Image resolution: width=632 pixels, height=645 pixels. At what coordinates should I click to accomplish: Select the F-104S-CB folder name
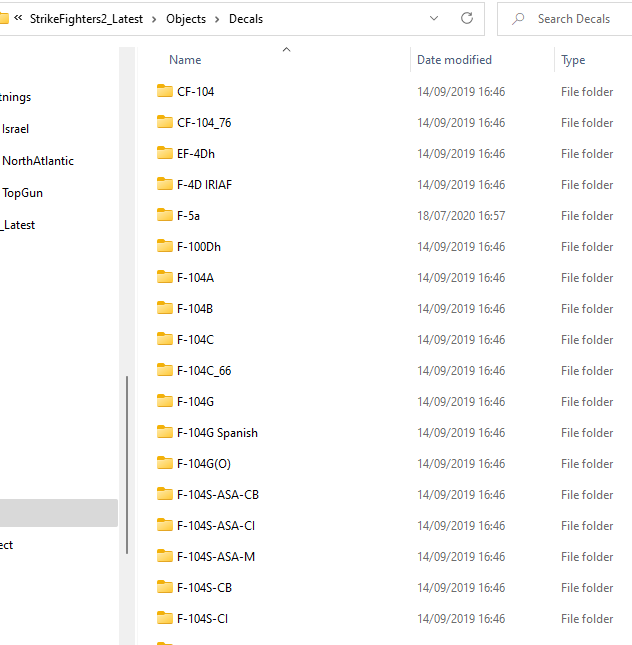click(204, 587)
